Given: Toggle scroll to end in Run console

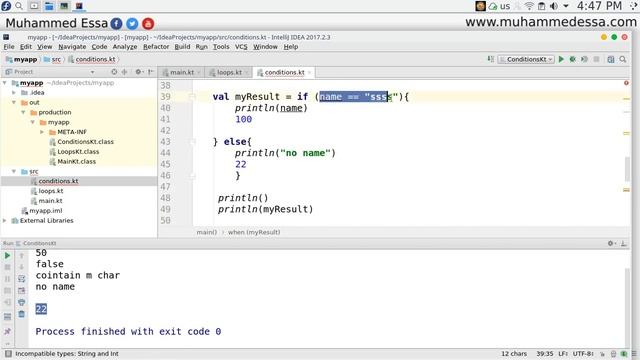Looking at the screenshot, I should 22,291.
